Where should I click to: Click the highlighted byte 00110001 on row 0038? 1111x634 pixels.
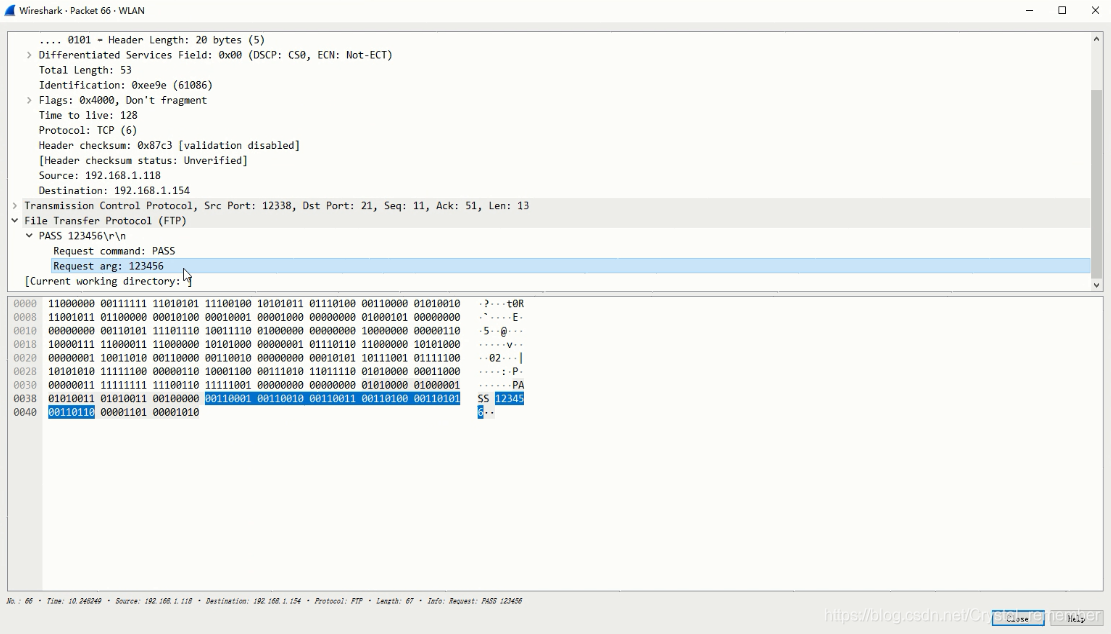228,399
